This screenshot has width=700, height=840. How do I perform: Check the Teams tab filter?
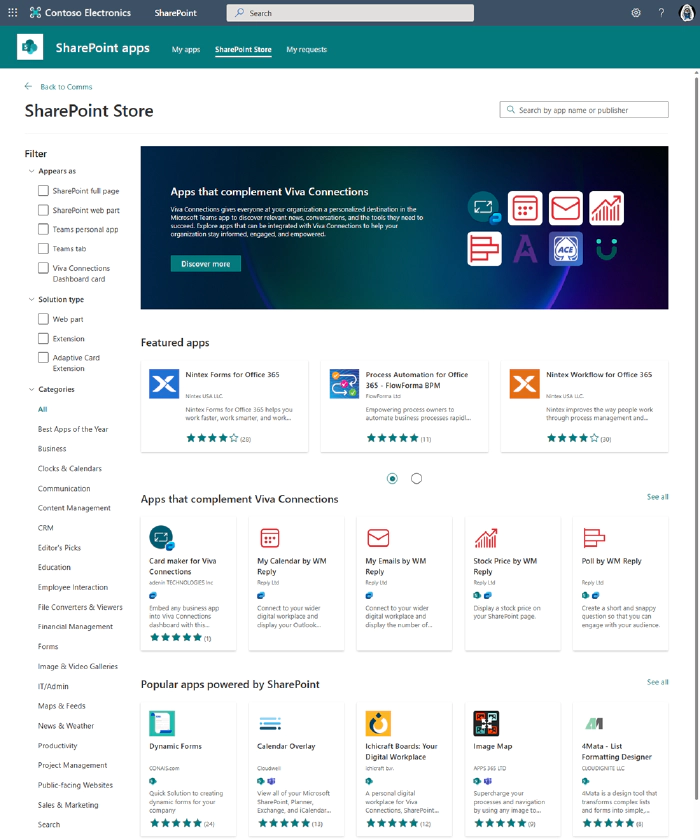tap(43, 249)
